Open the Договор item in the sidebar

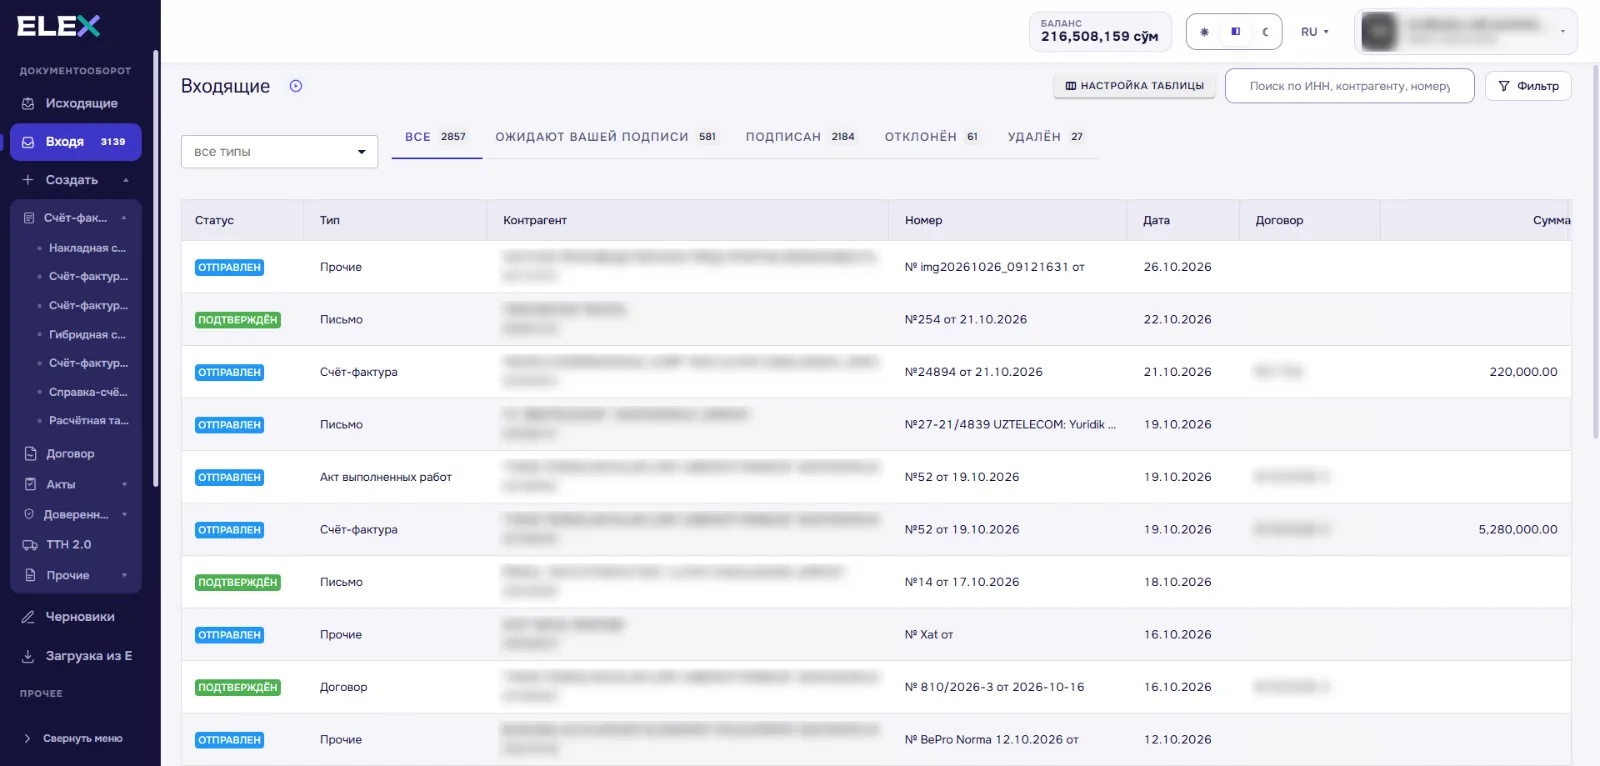70,454
